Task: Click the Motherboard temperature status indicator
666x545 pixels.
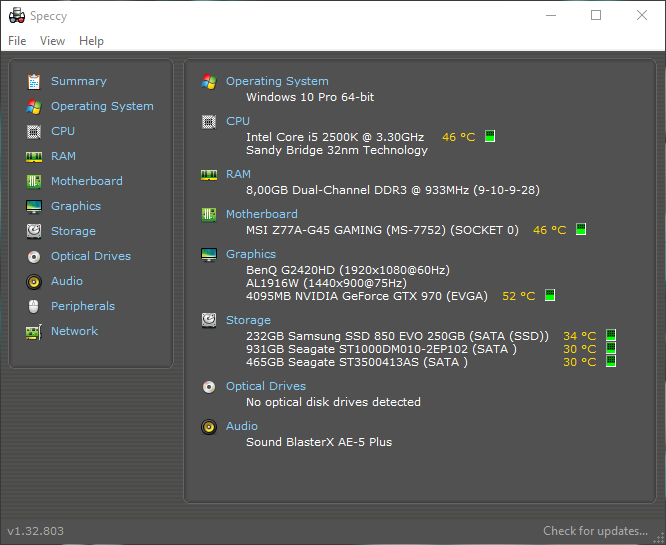Action: (x=581, y=229)
